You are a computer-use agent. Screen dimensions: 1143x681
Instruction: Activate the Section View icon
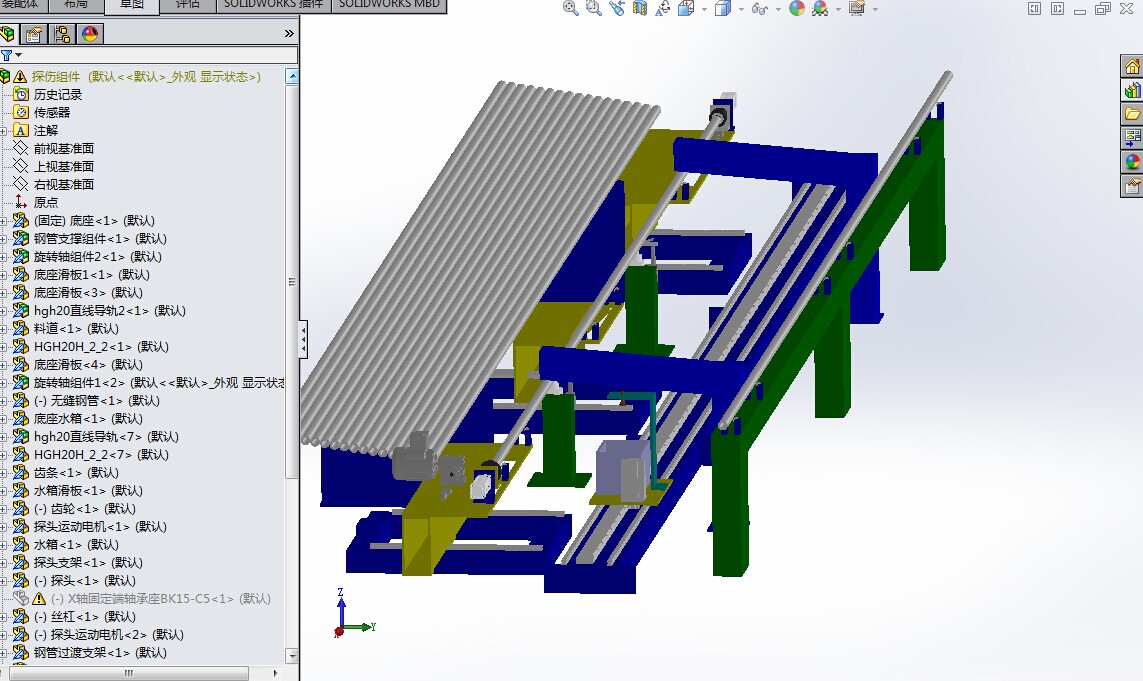pos(639,8)
